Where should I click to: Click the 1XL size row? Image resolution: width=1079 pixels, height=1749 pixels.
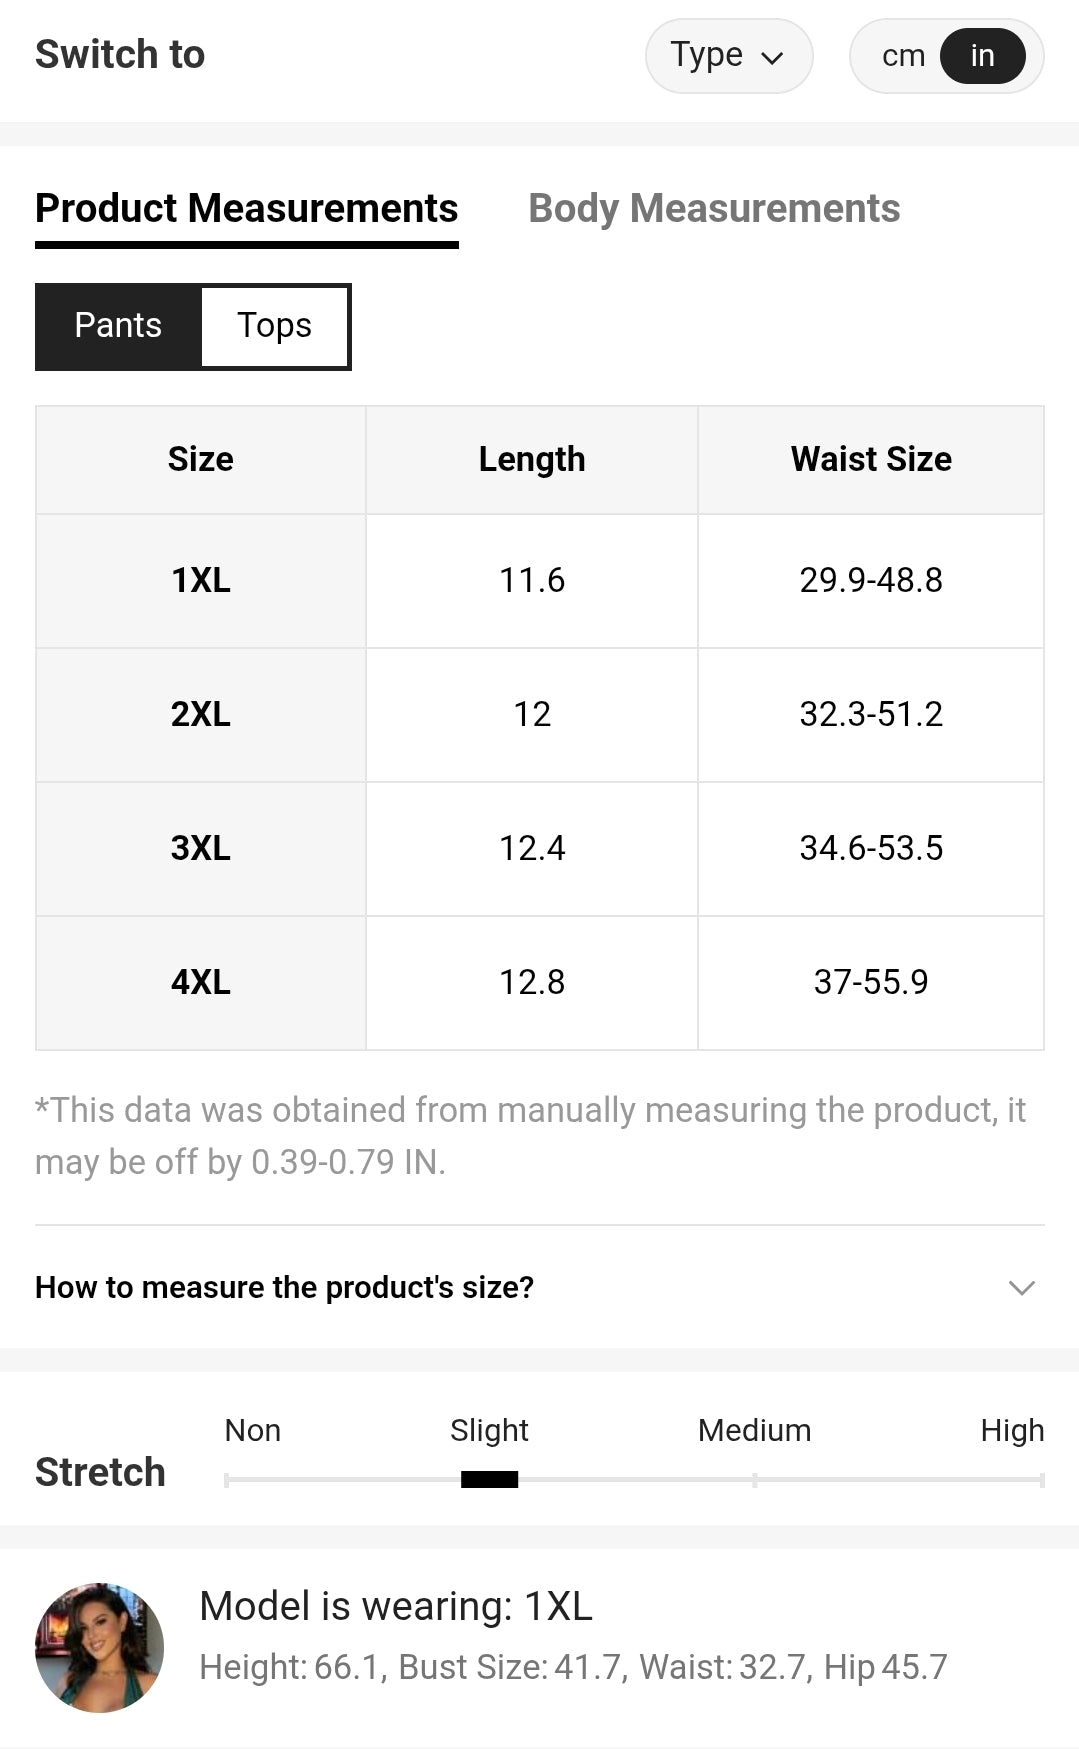201,580
